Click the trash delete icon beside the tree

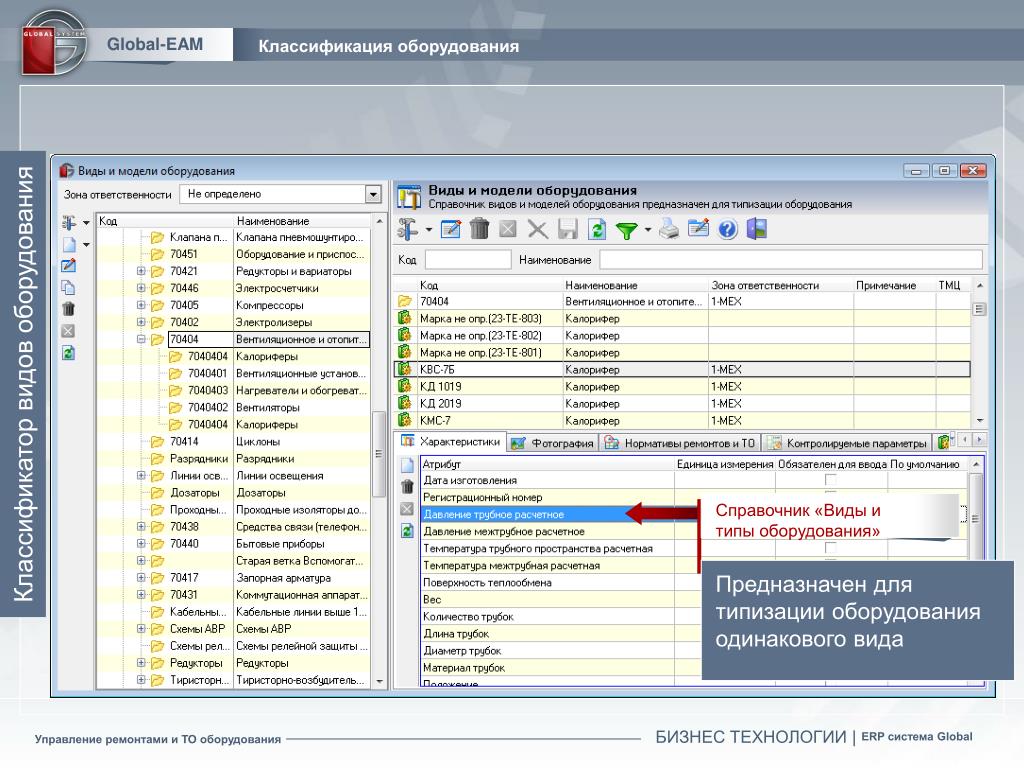68,309
